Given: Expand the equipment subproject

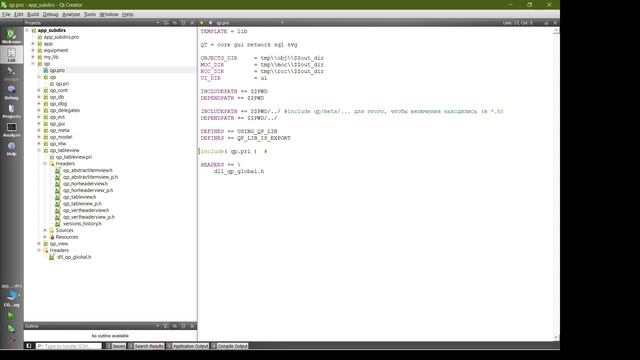Looking at the screenshot, I should click(x=33, y=50).
